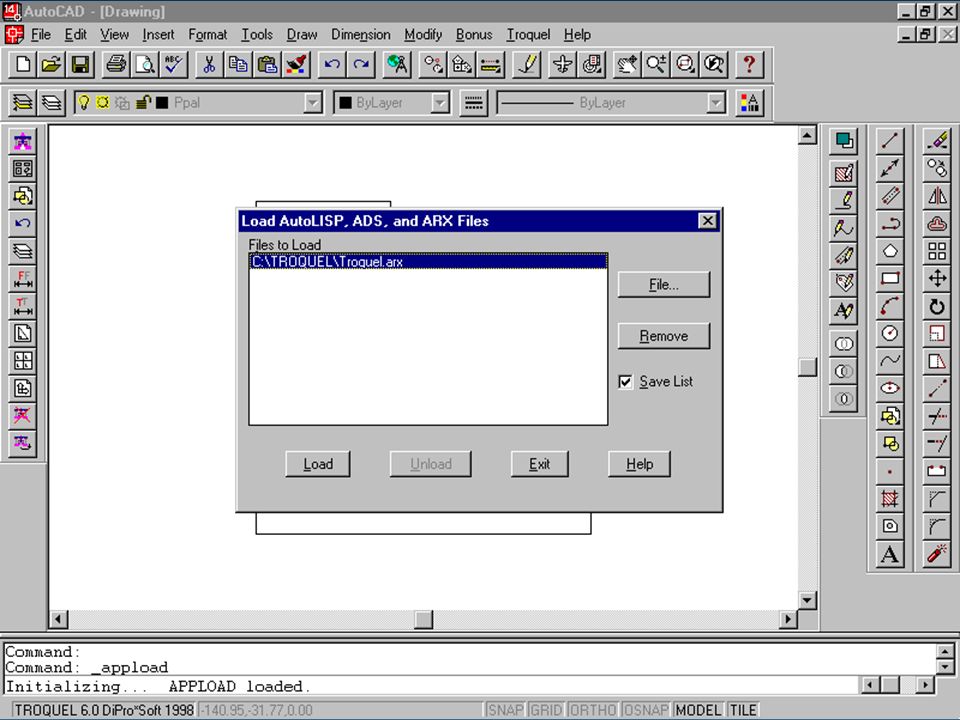Select the Array tool icon
The image size is (960, 720).
pyautogui.click(x=937, y=251)
